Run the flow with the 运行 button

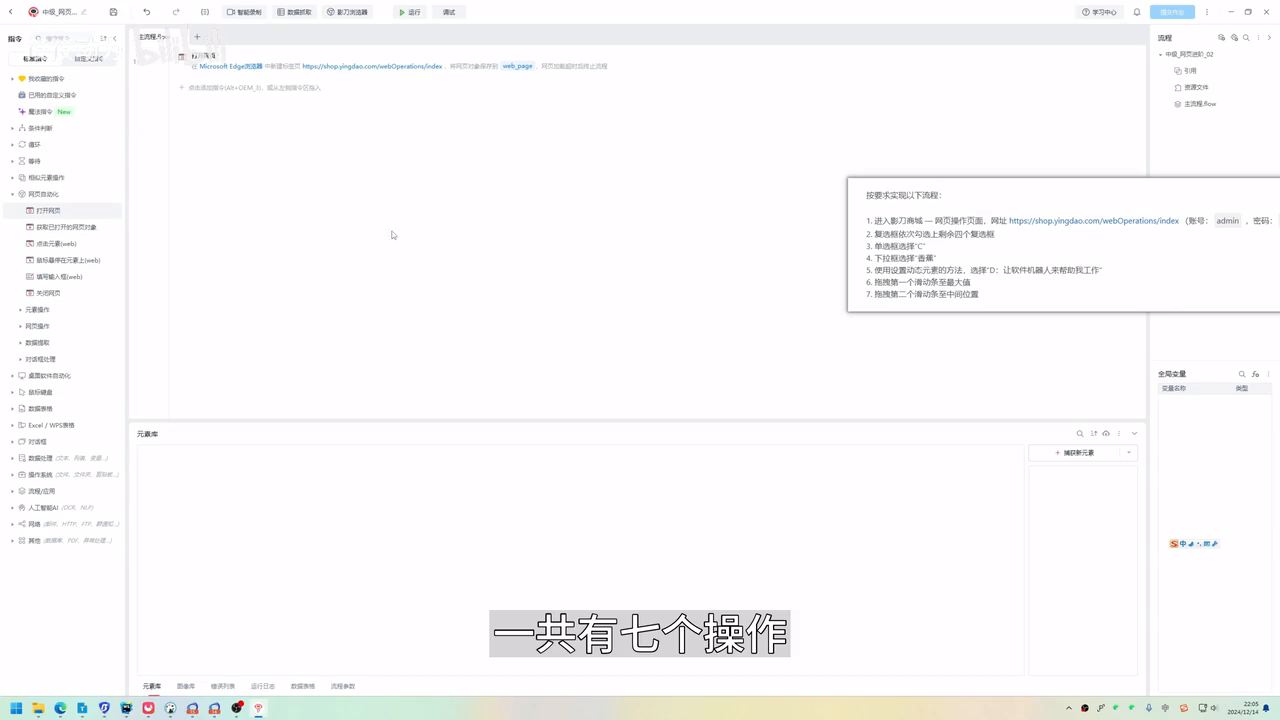[409, 12]
